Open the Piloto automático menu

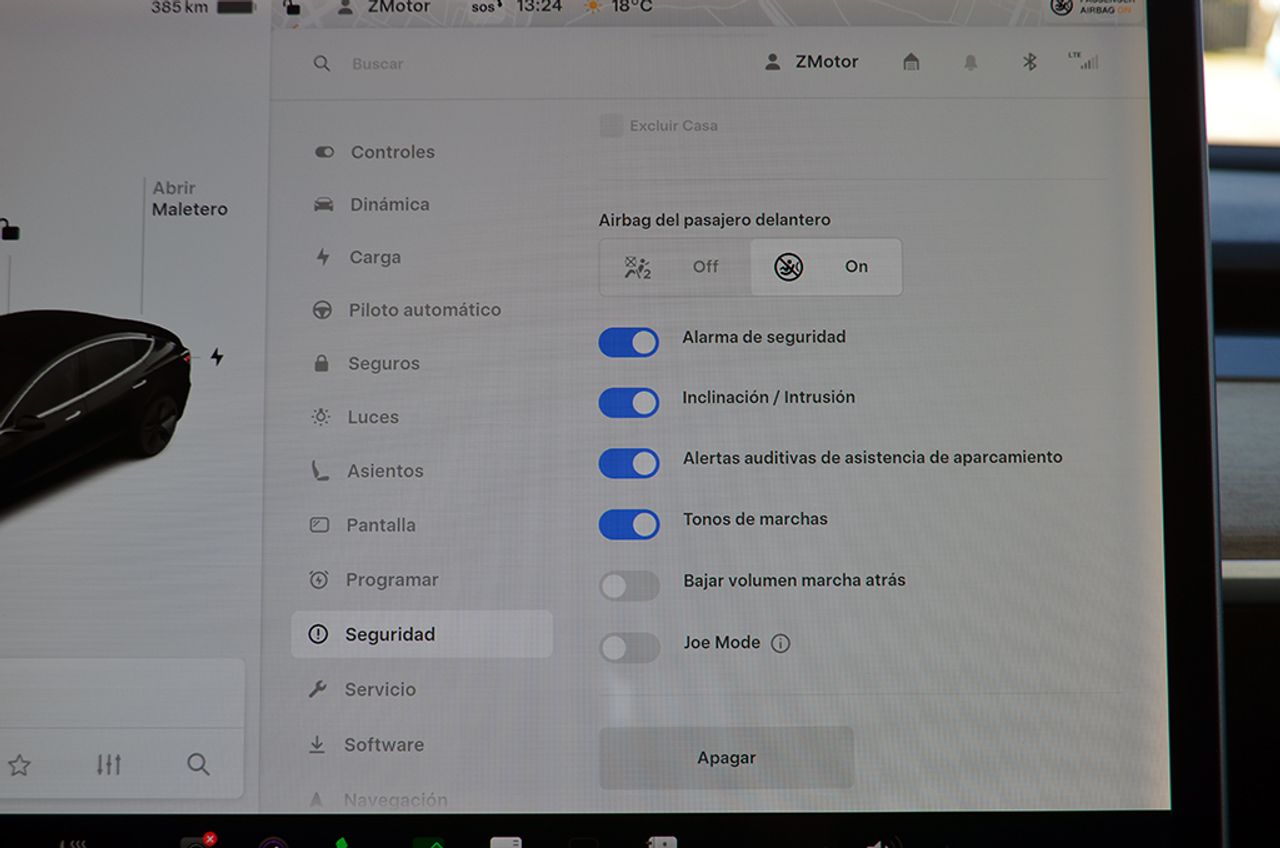pos(424,310)
